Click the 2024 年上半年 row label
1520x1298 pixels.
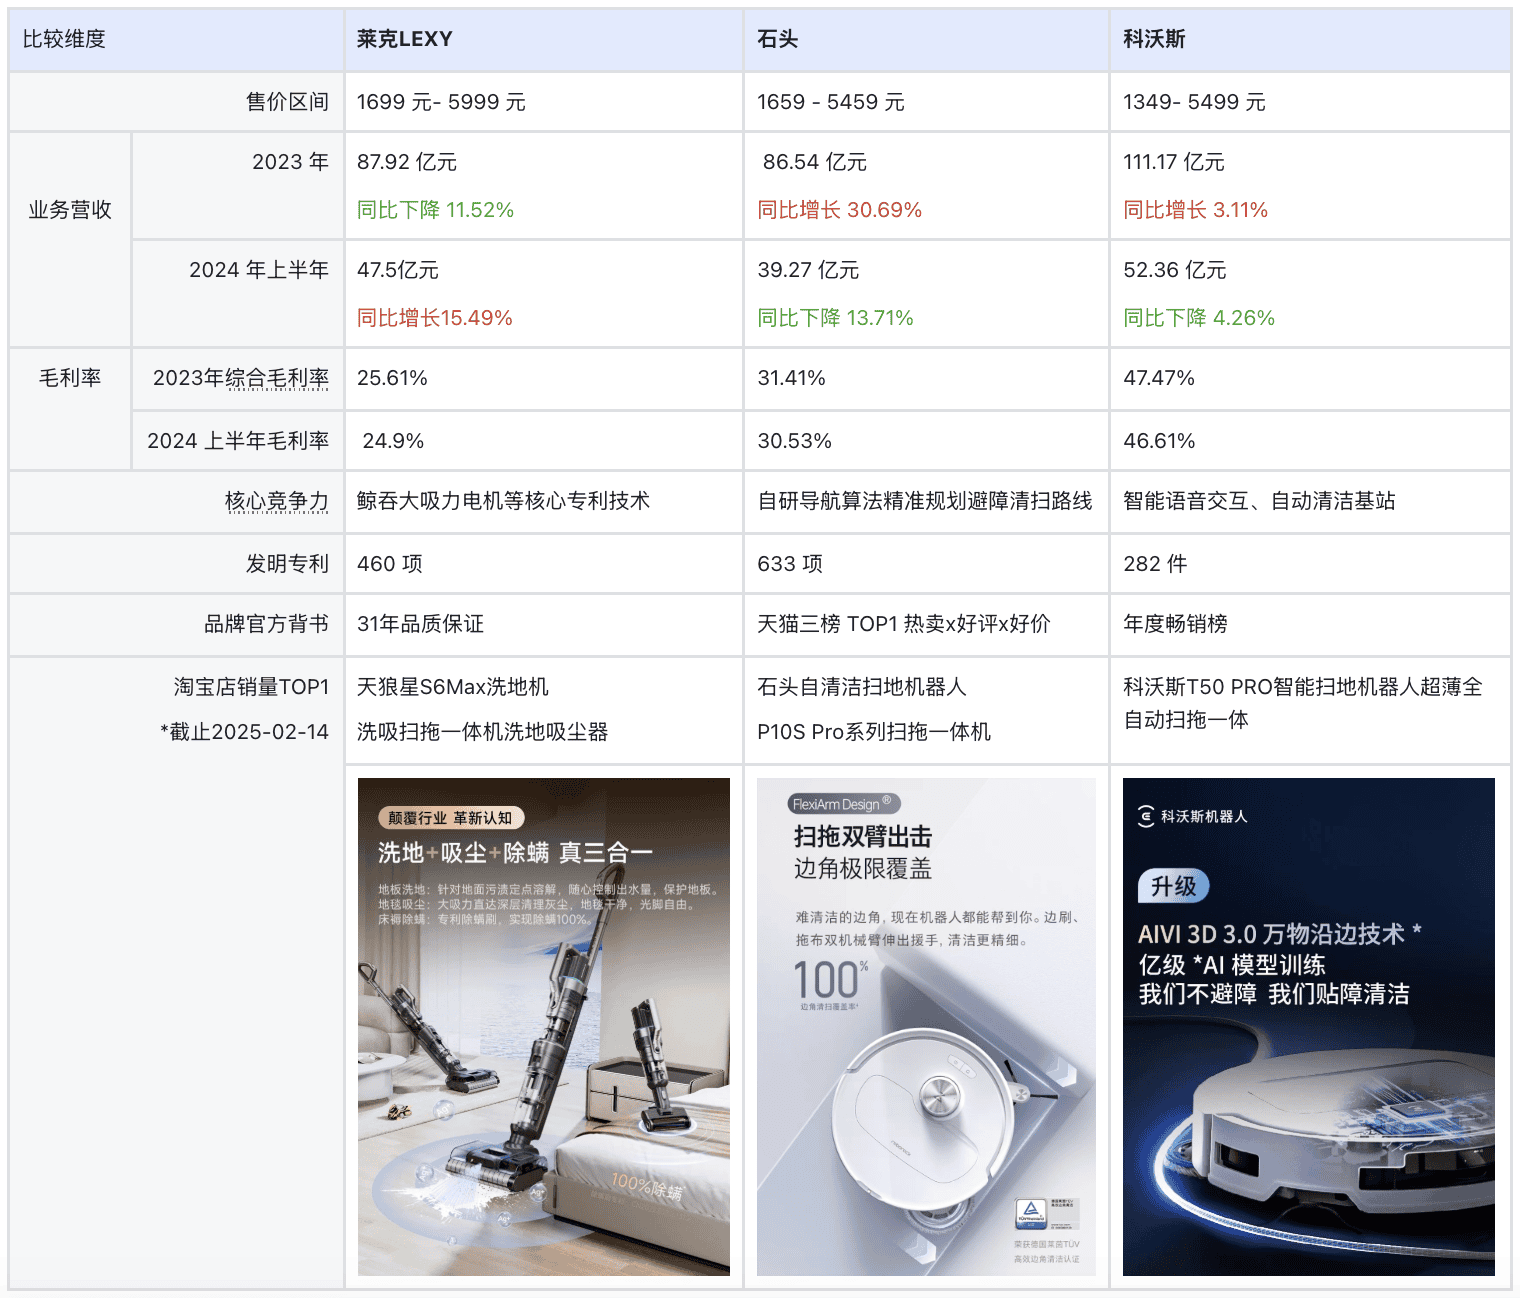[x=259, y=270]
